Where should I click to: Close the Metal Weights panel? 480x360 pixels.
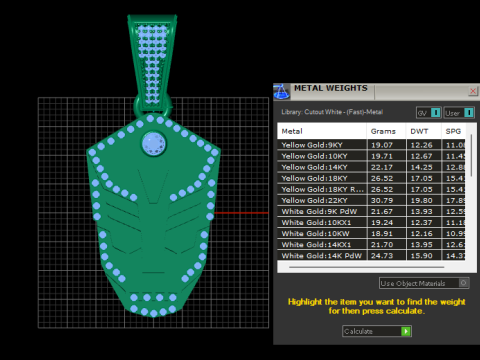473,91
